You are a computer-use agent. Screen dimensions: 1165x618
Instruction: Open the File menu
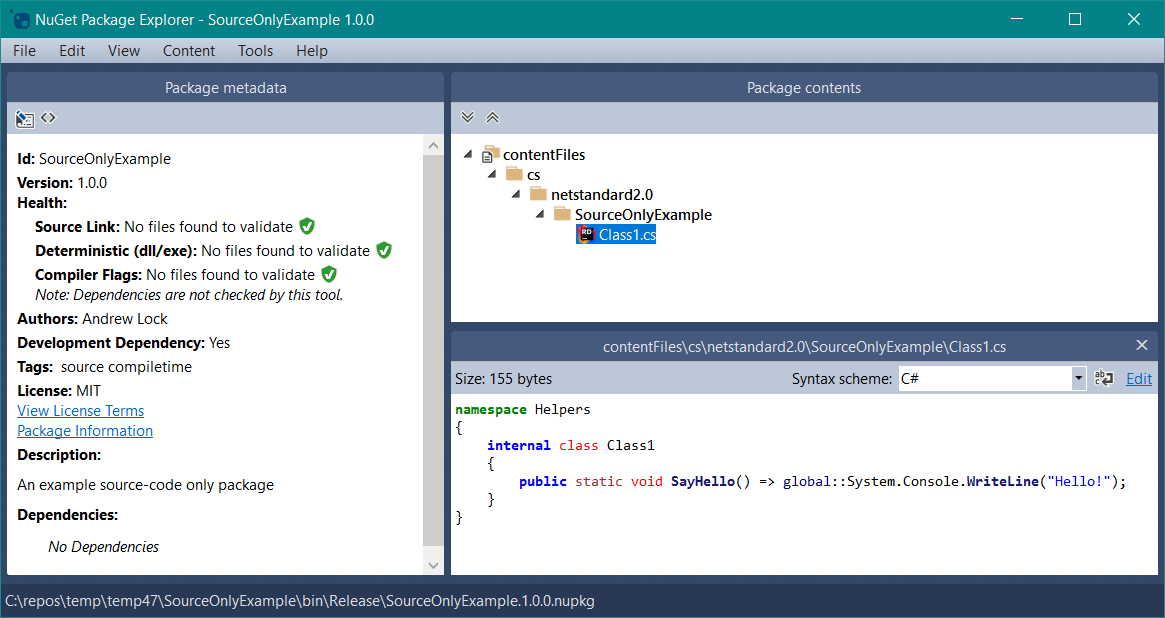pyautogui.click(x=24, y=51)
